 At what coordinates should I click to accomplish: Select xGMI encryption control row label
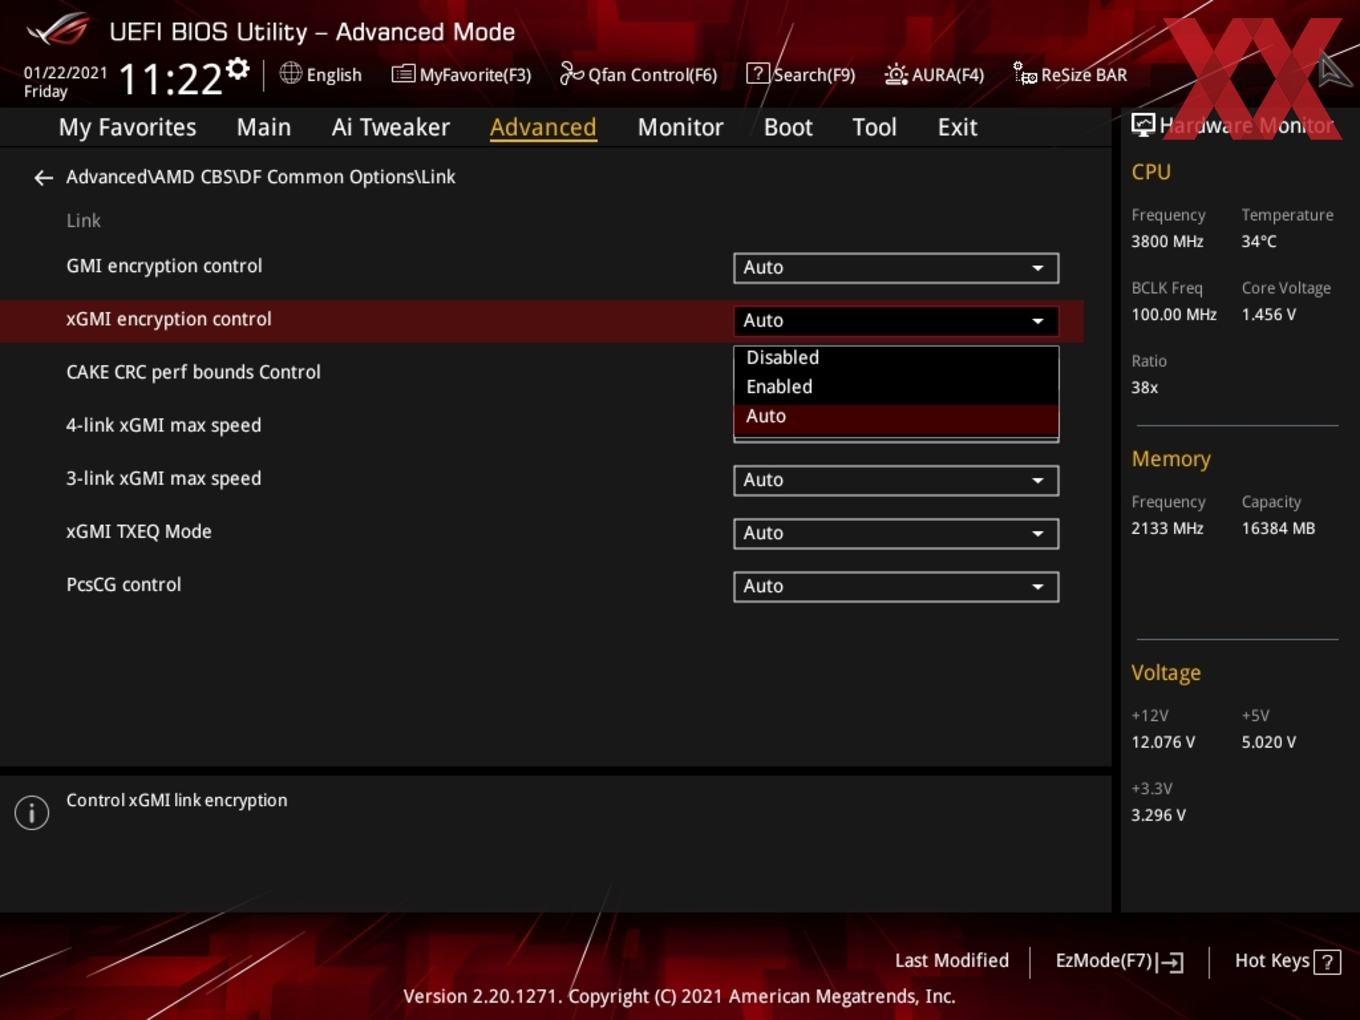[169, 319]
